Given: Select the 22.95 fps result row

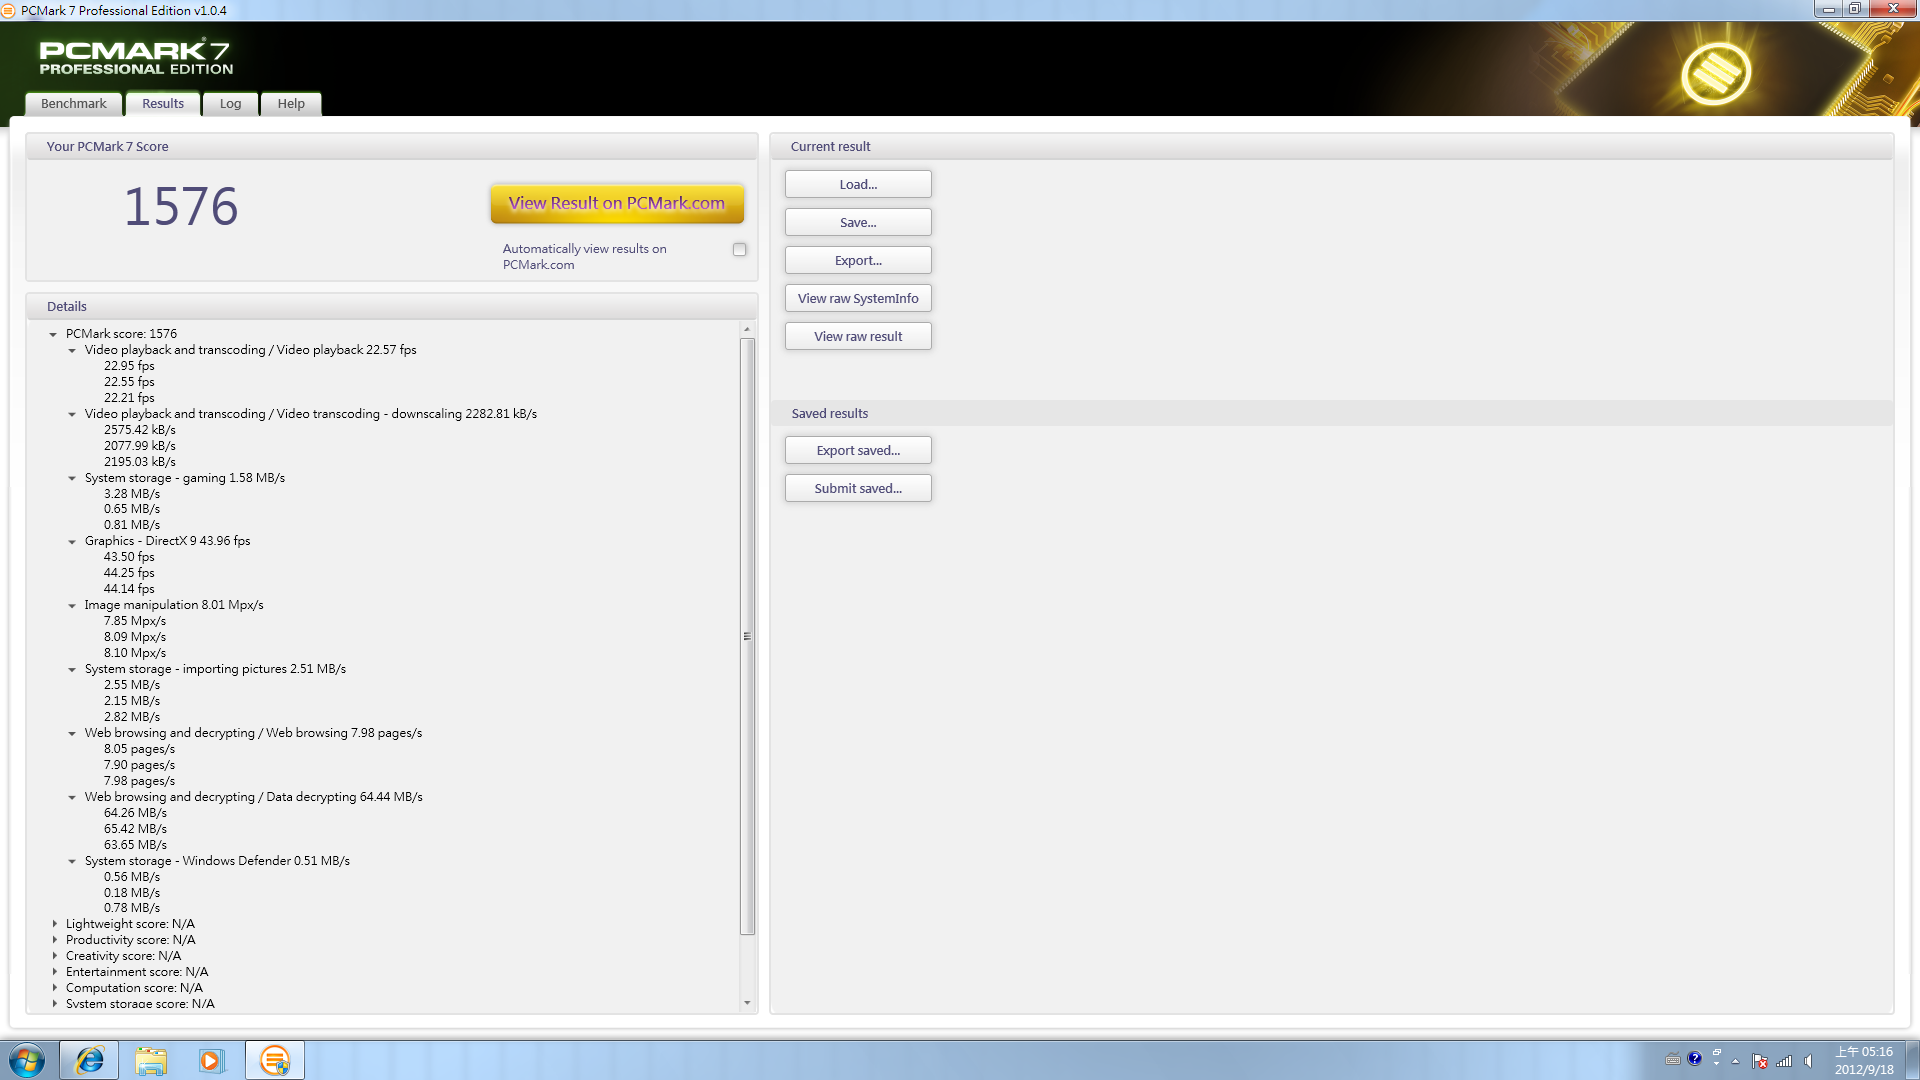Looking at the screenshot, I should pos(129,366).
